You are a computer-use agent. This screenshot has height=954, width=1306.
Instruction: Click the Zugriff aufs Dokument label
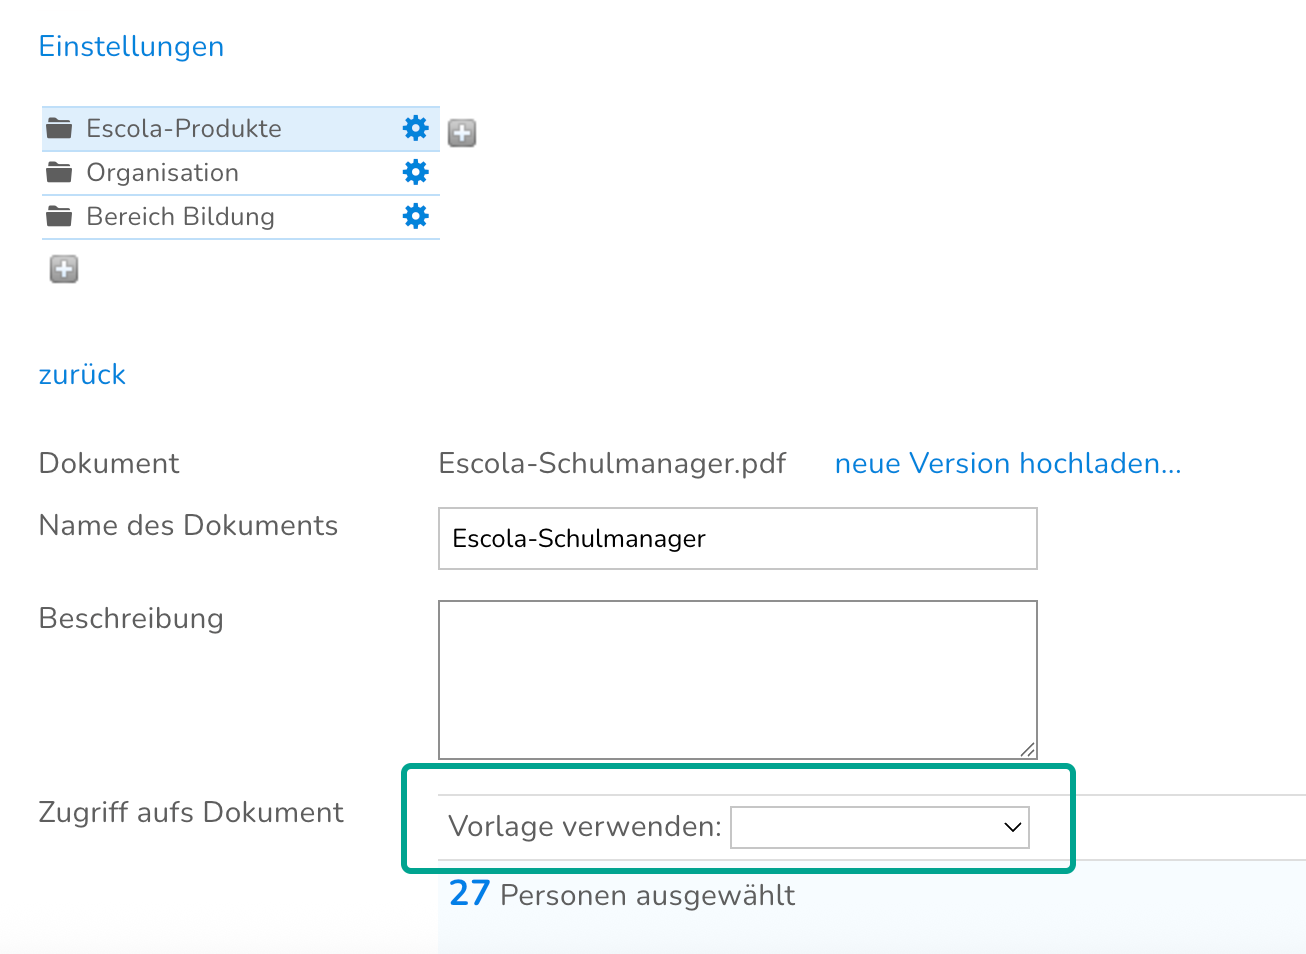coord(191,812)
